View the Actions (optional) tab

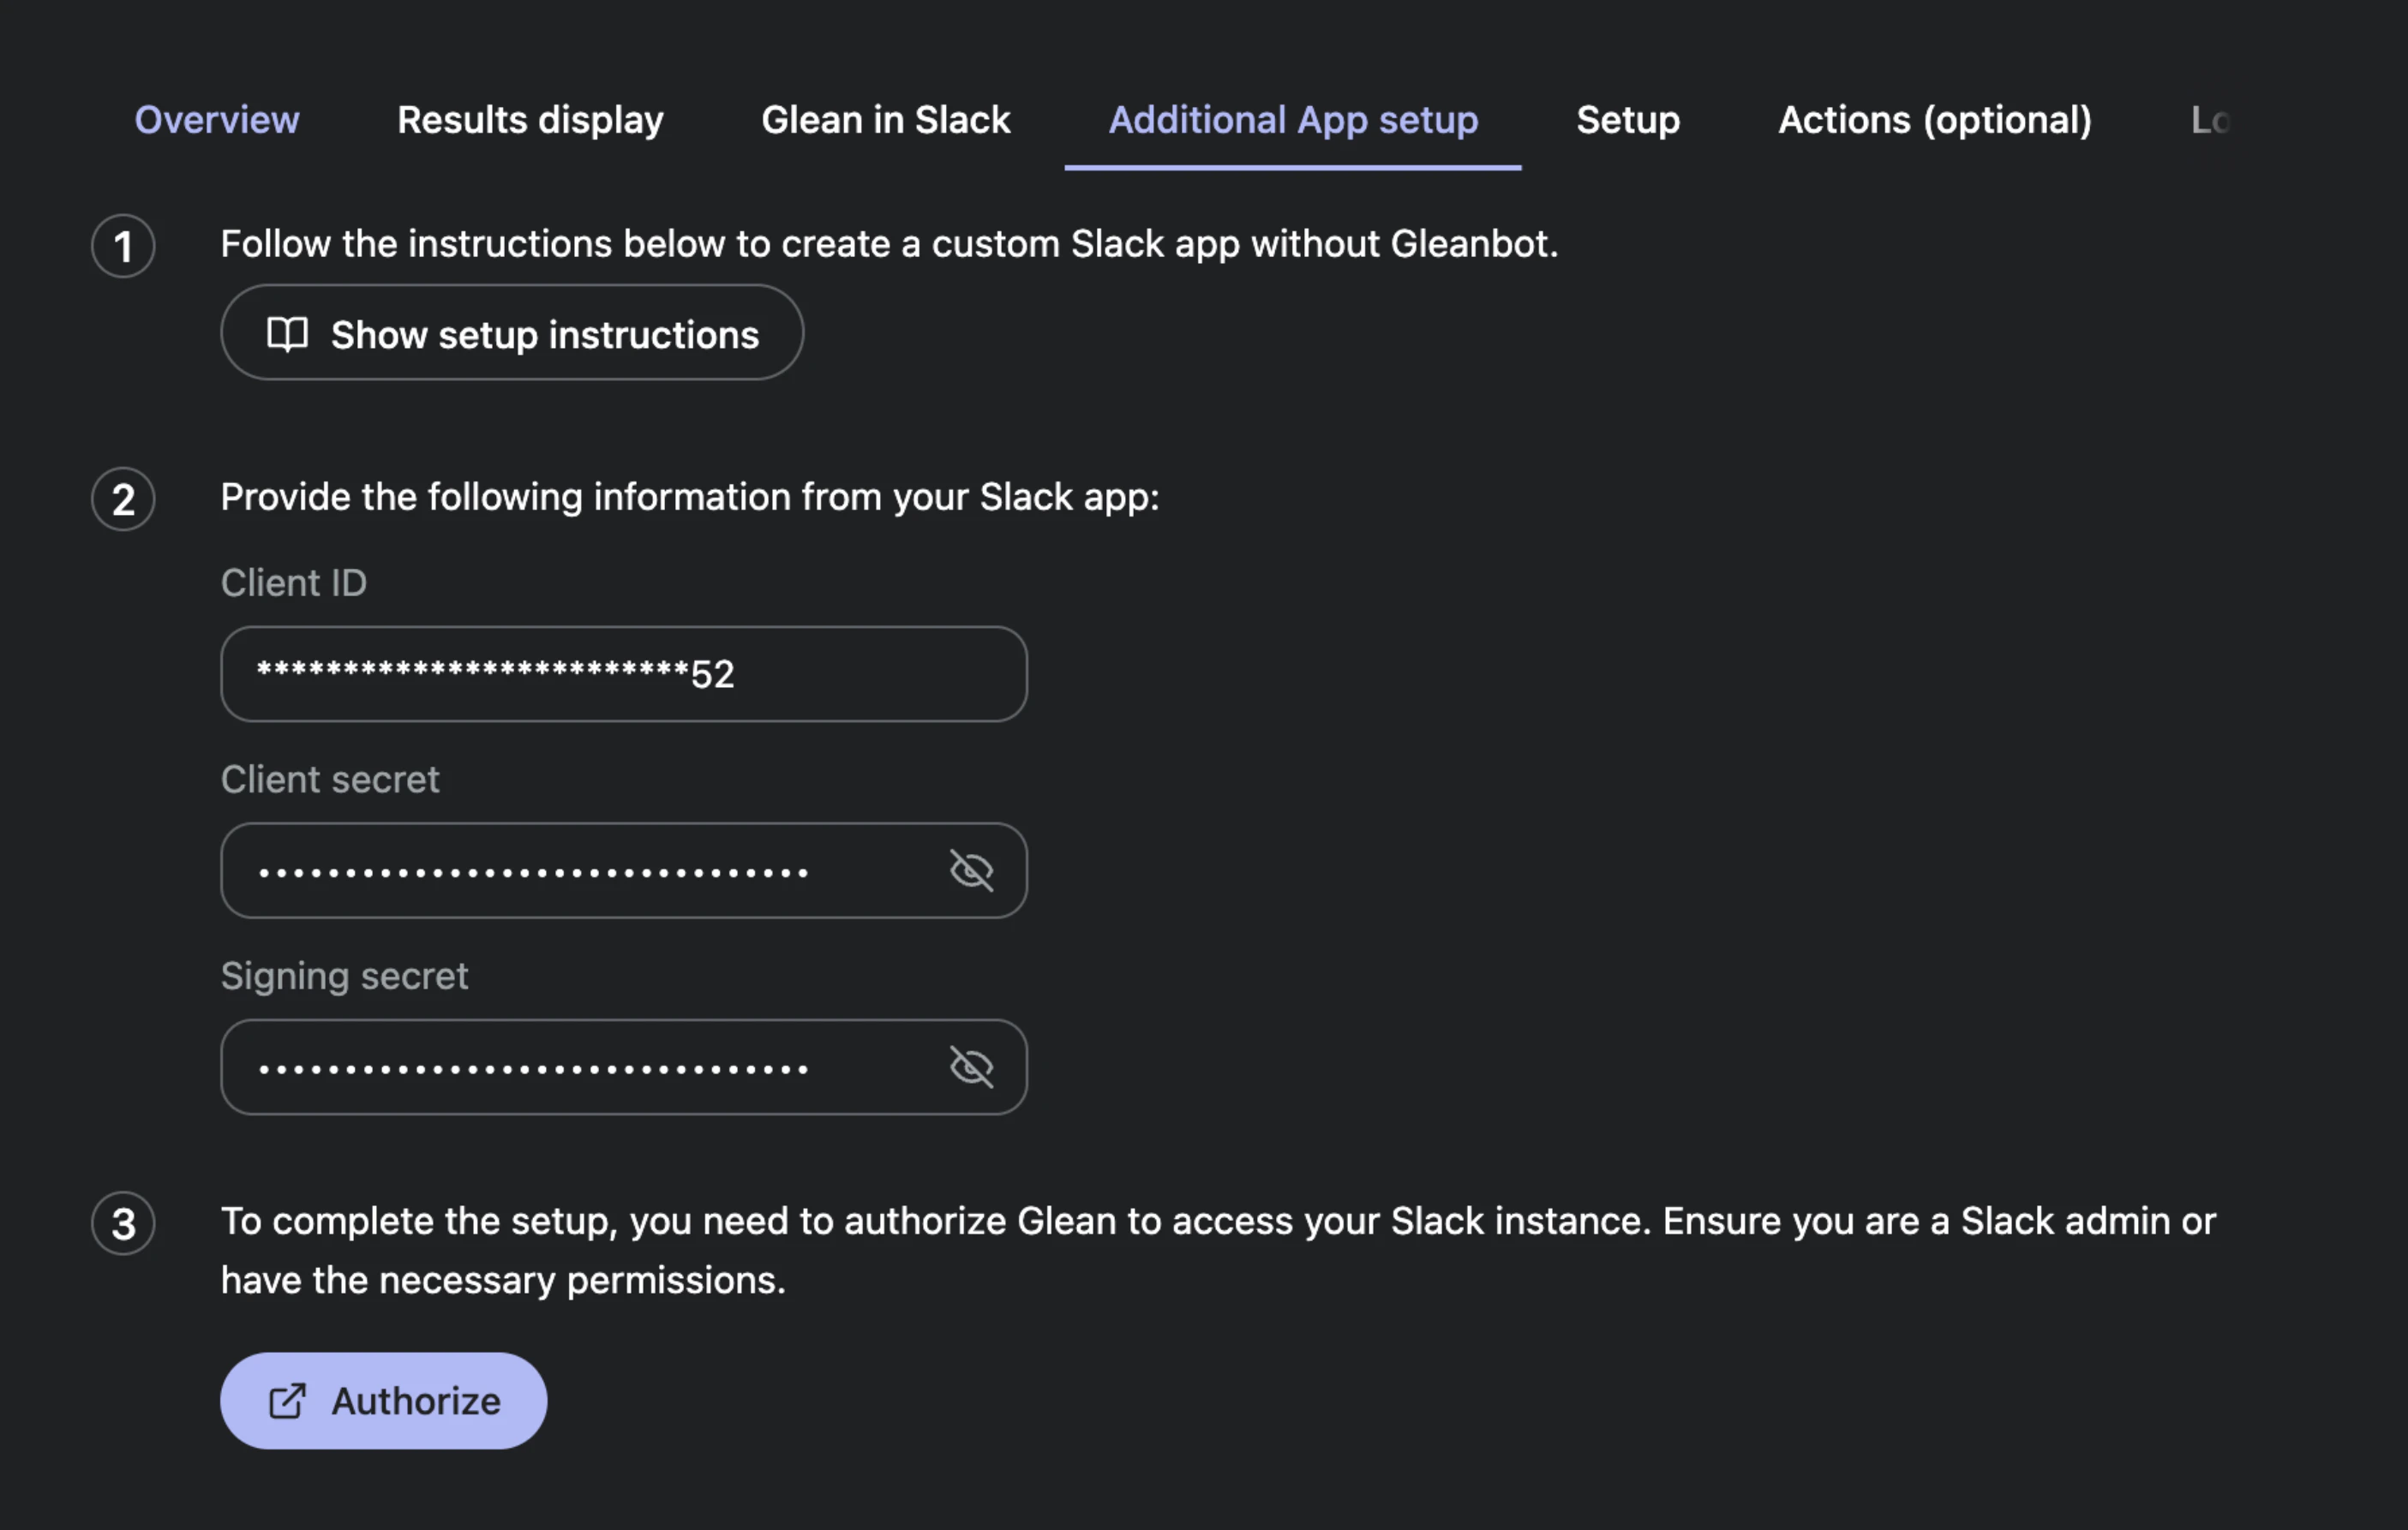tap(1934, 120)
